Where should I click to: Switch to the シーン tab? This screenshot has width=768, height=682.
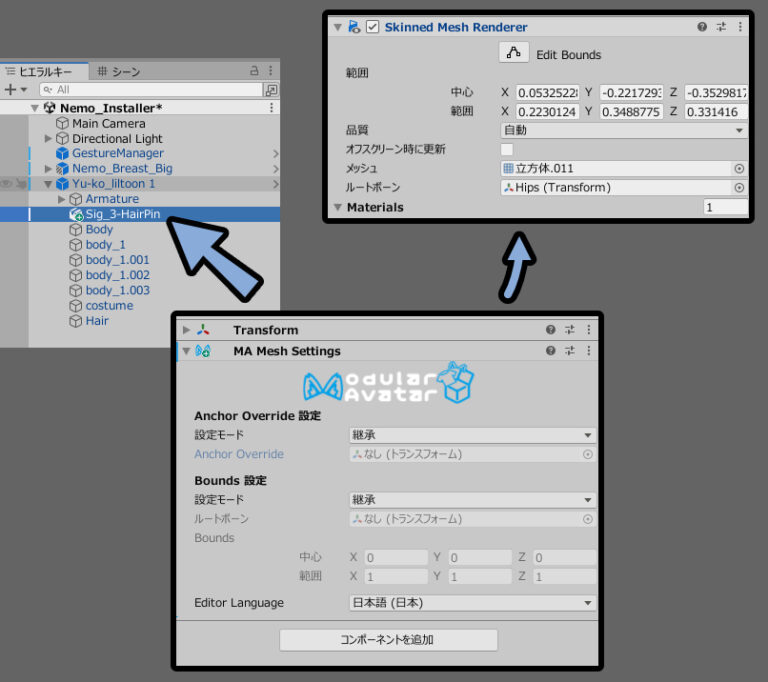coord(119,71)
